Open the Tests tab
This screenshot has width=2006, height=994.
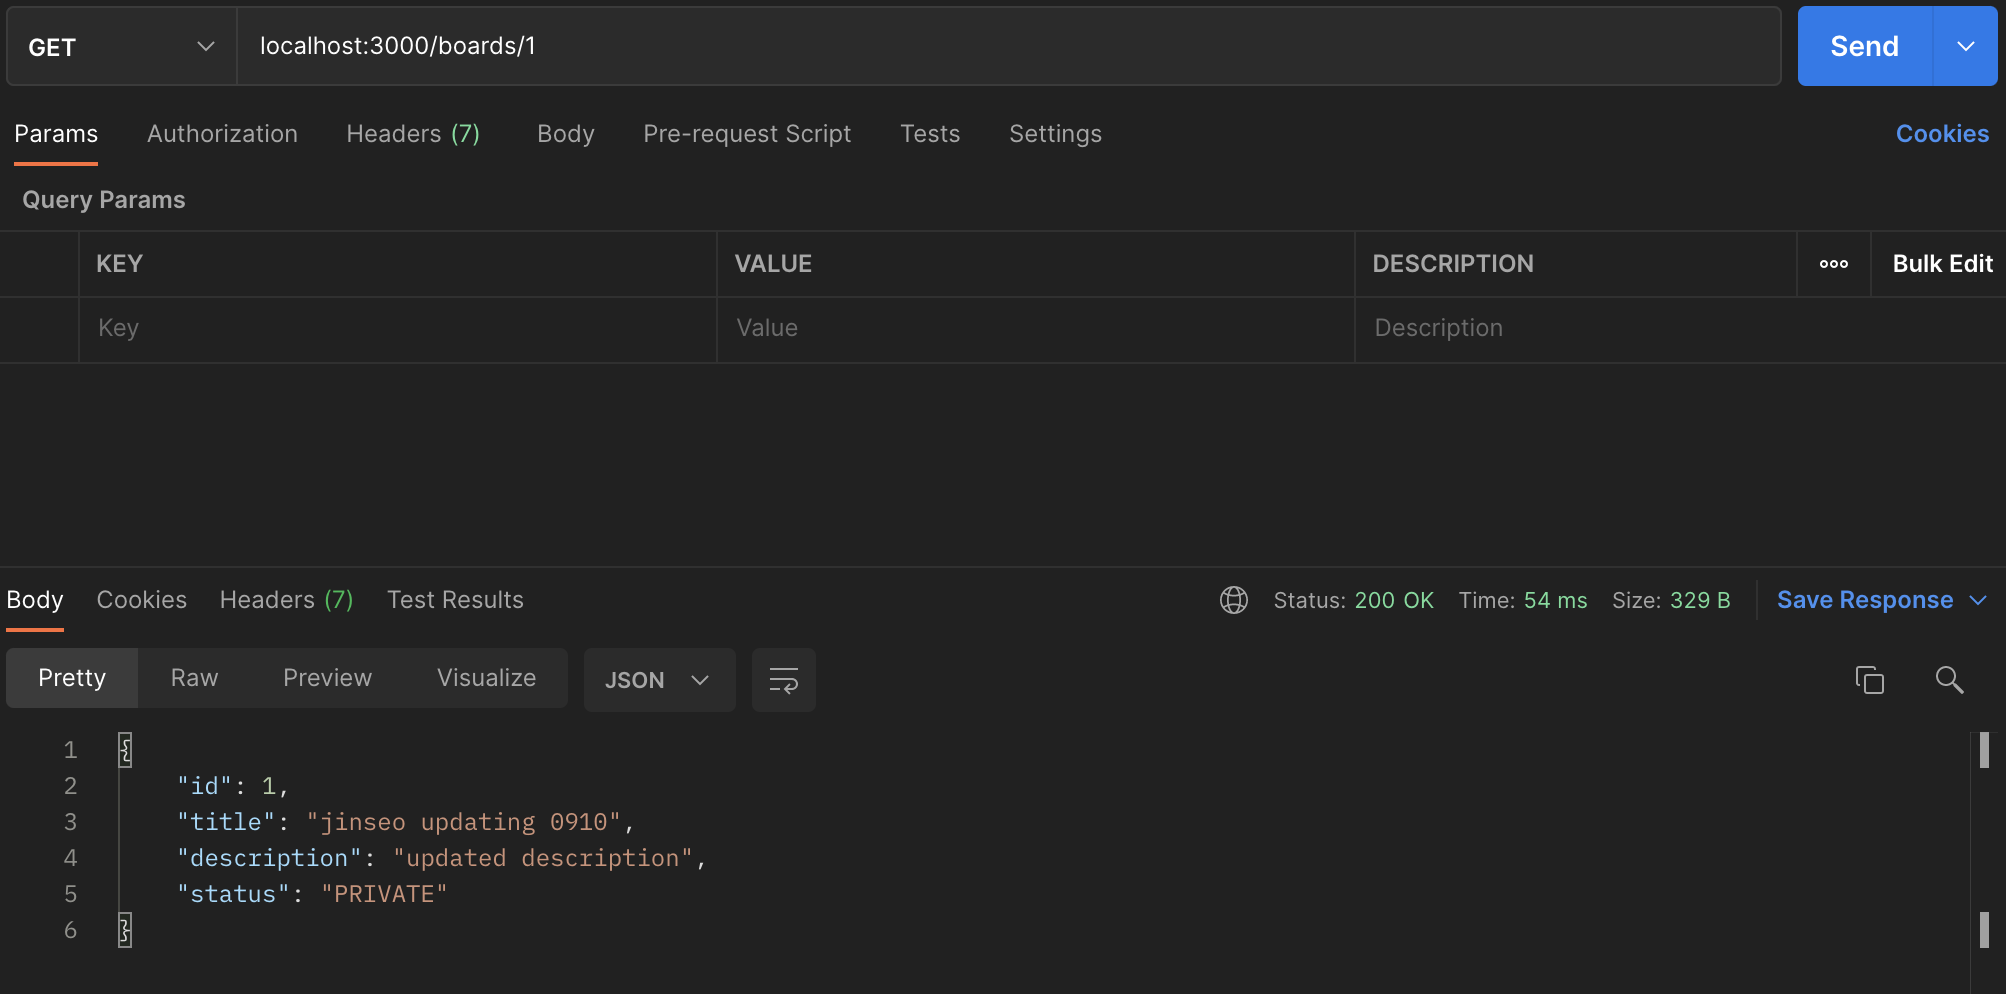(x=930, y=134)
